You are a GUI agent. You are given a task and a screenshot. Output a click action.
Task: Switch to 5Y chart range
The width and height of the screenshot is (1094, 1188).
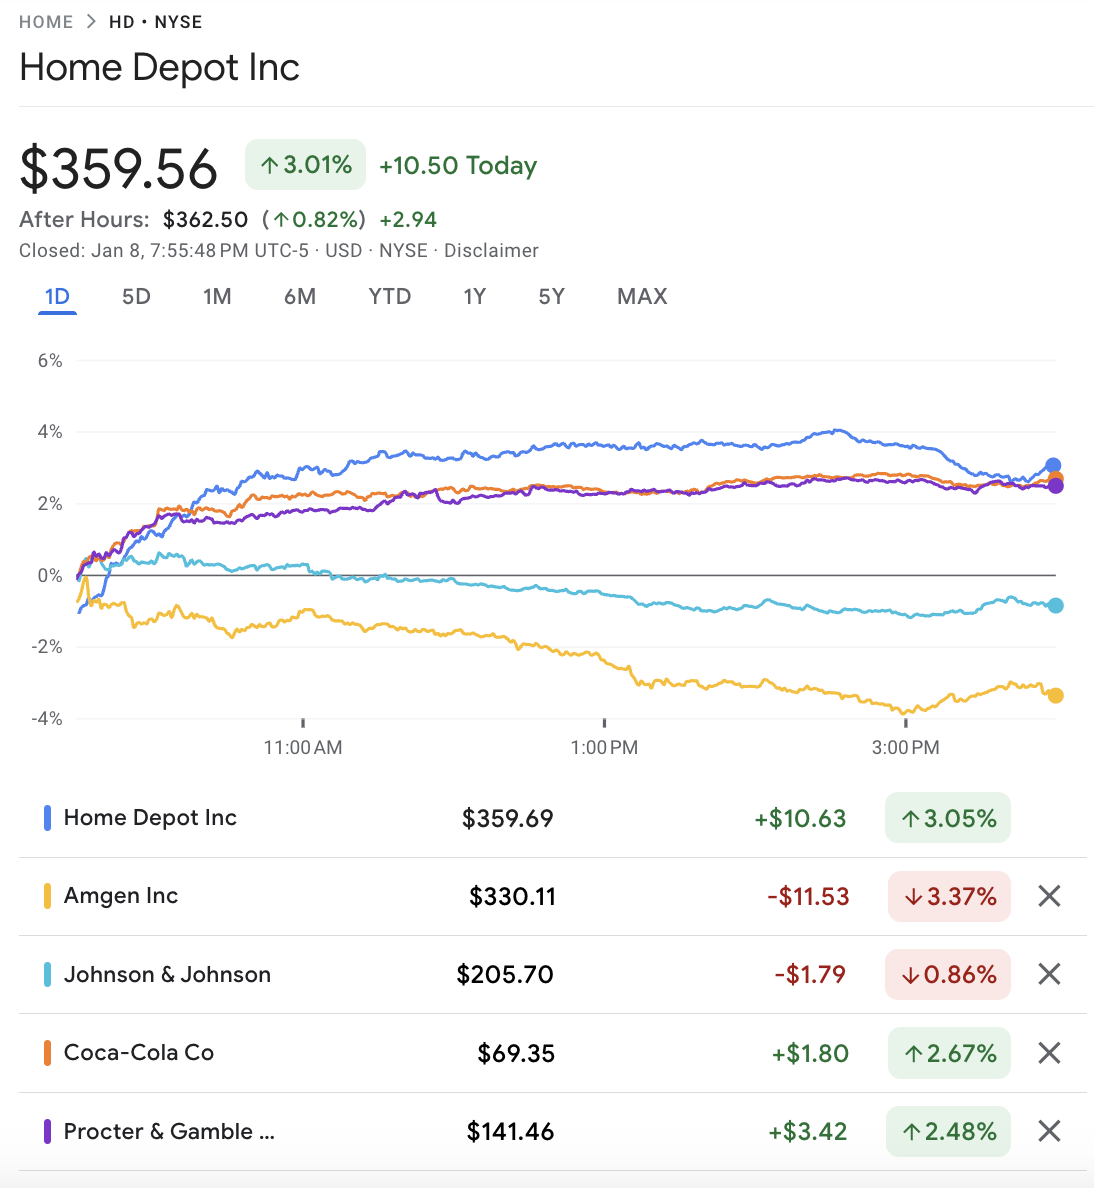tap(551, 296)
